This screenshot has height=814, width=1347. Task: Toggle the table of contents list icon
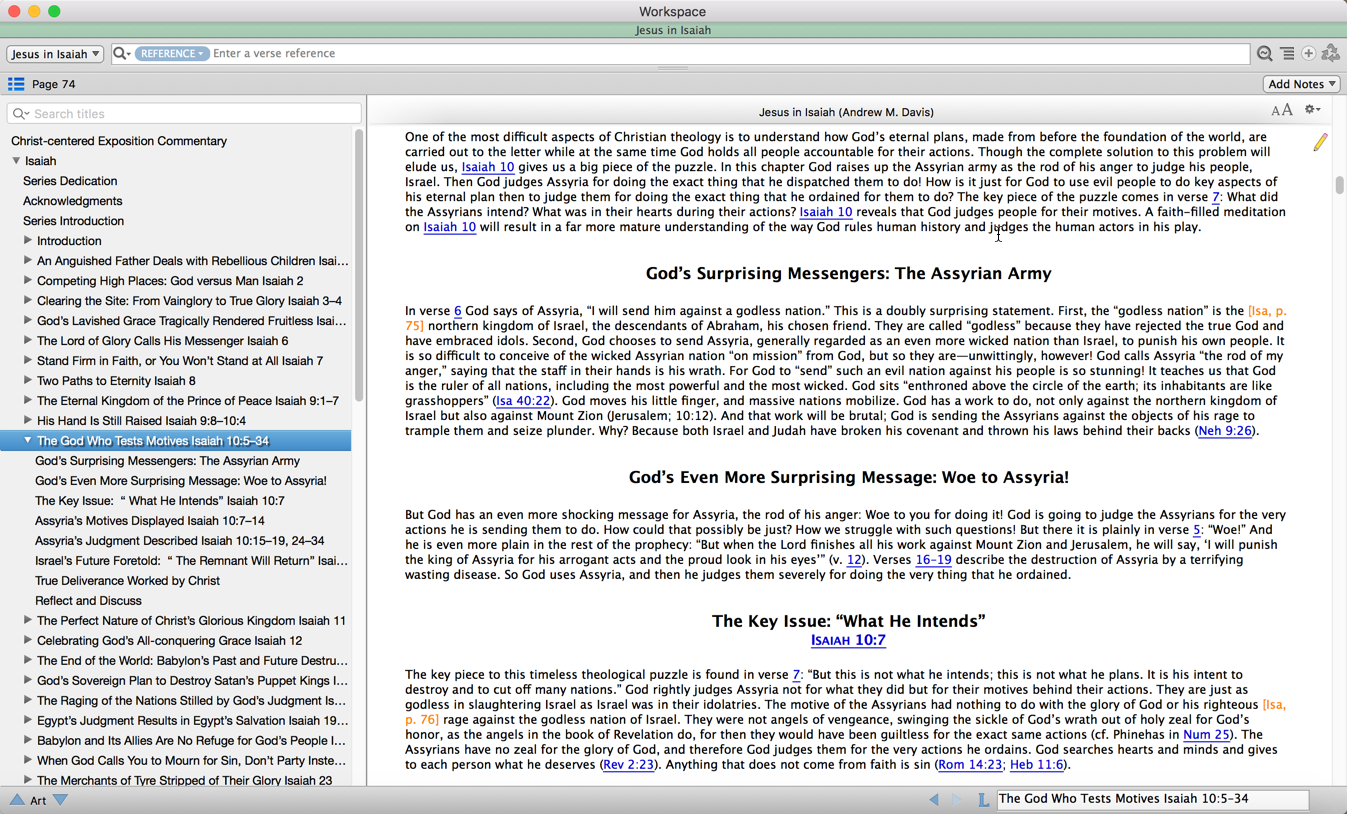point(16,84)
